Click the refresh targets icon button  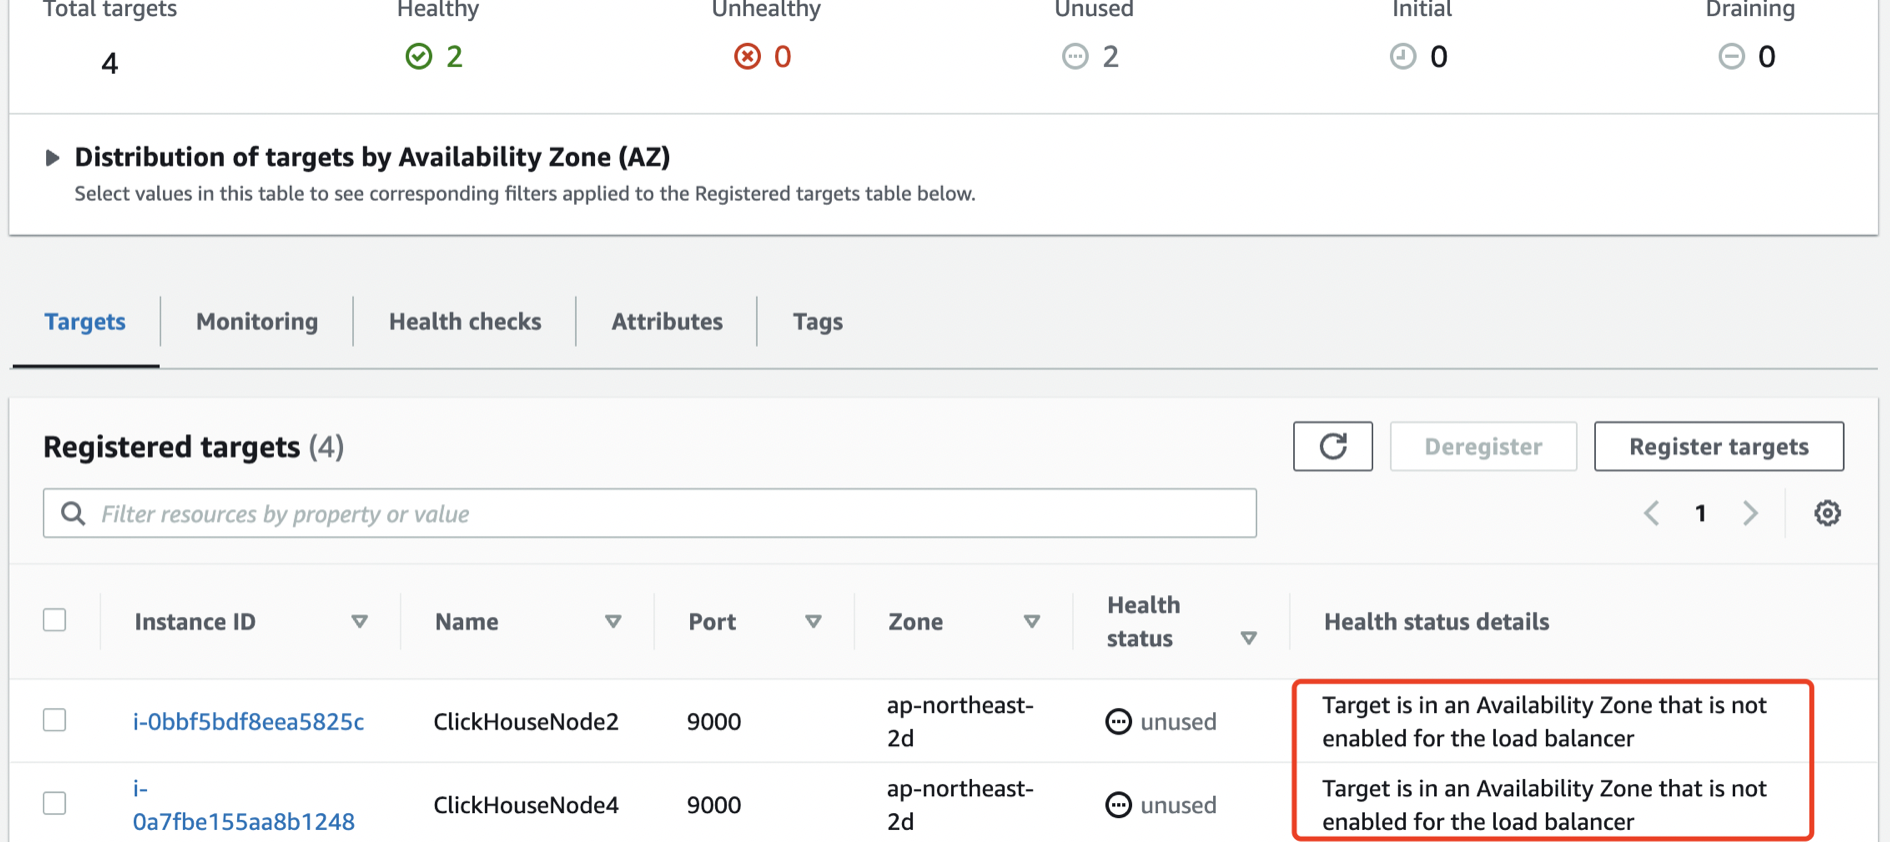pyautogui.click(x=1332, y=446)
